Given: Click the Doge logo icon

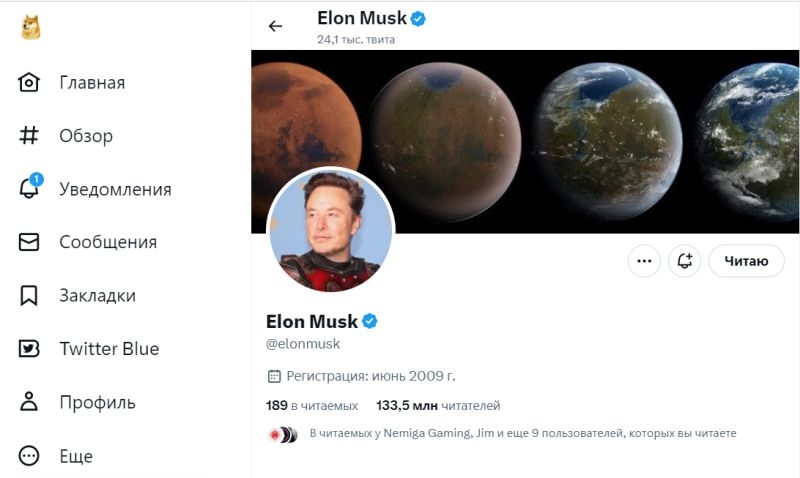Looking at the screenshot, I should point(30,27).
